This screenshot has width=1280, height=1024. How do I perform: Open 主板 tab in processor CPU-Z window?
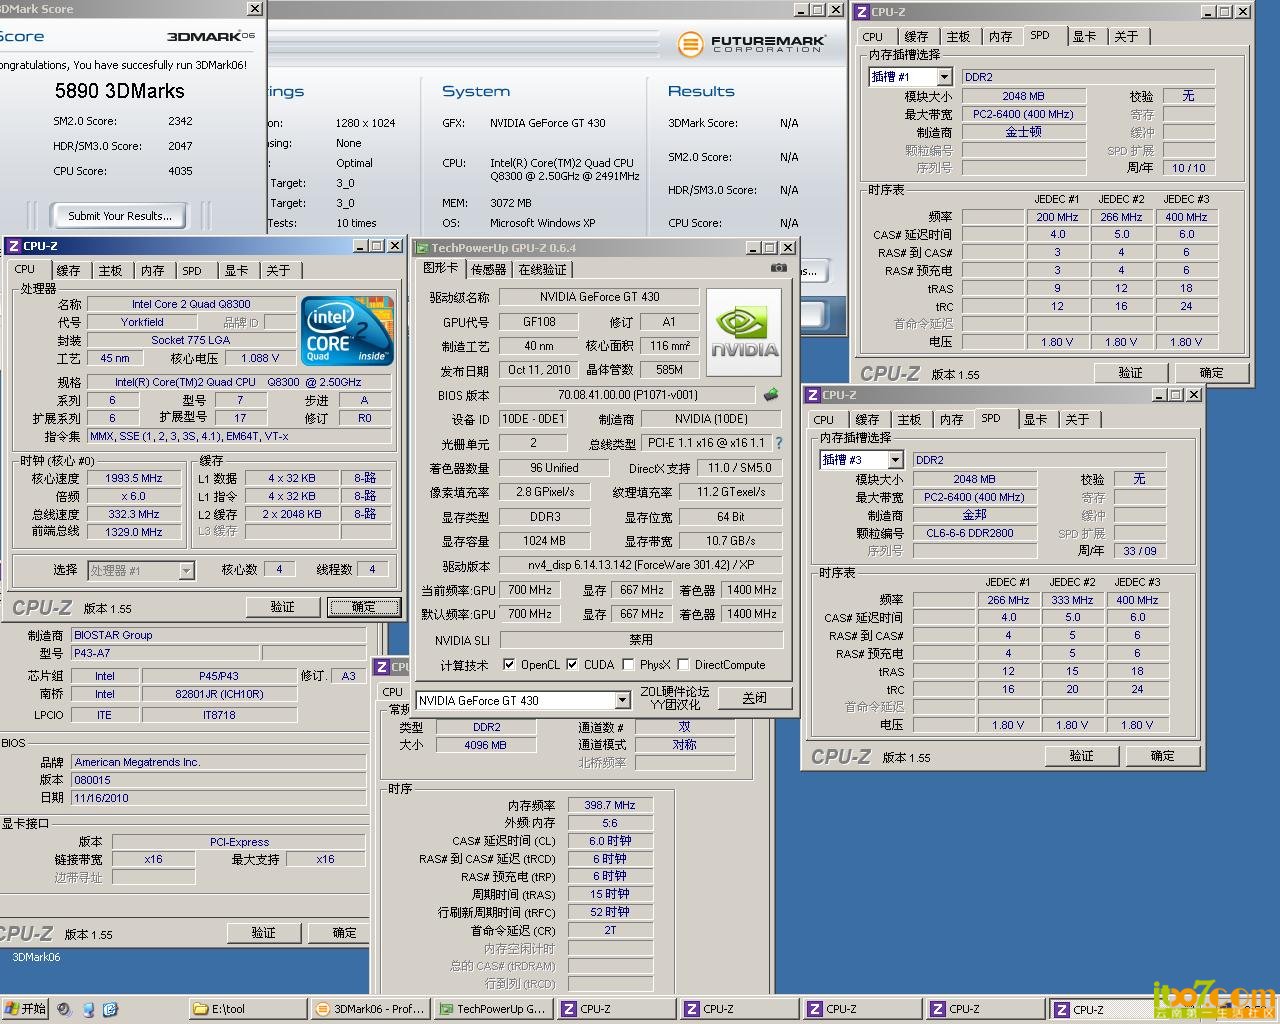[x=110, y=270]
